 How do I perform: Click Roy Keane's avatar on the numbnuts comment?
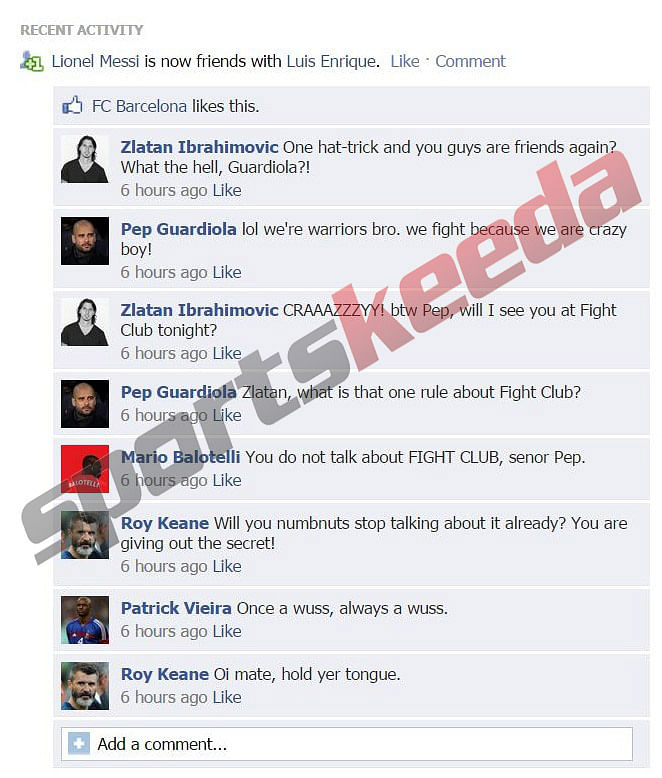tap(85, 535)
